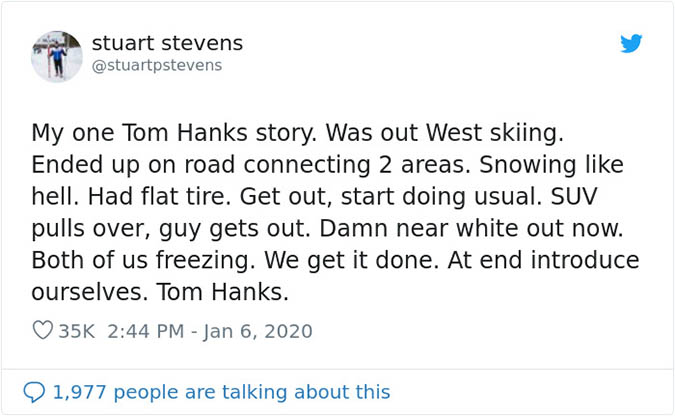
Task: Open stuart stevens' profile avatar photo
Action: (57, 56)
